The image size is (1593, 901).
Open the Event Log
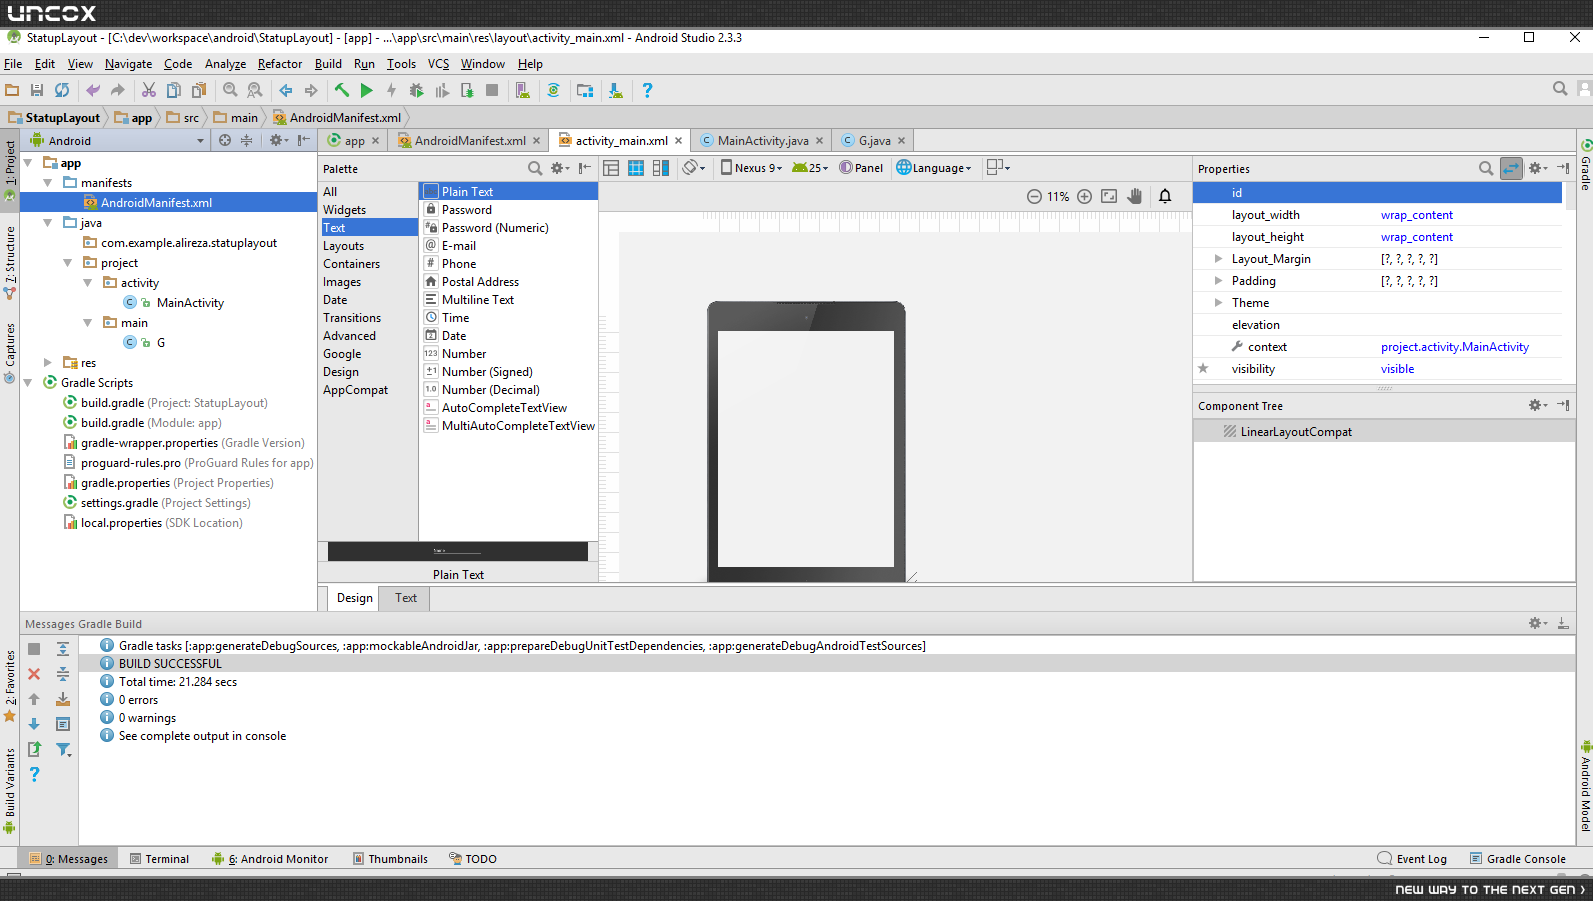point(1412,859)
